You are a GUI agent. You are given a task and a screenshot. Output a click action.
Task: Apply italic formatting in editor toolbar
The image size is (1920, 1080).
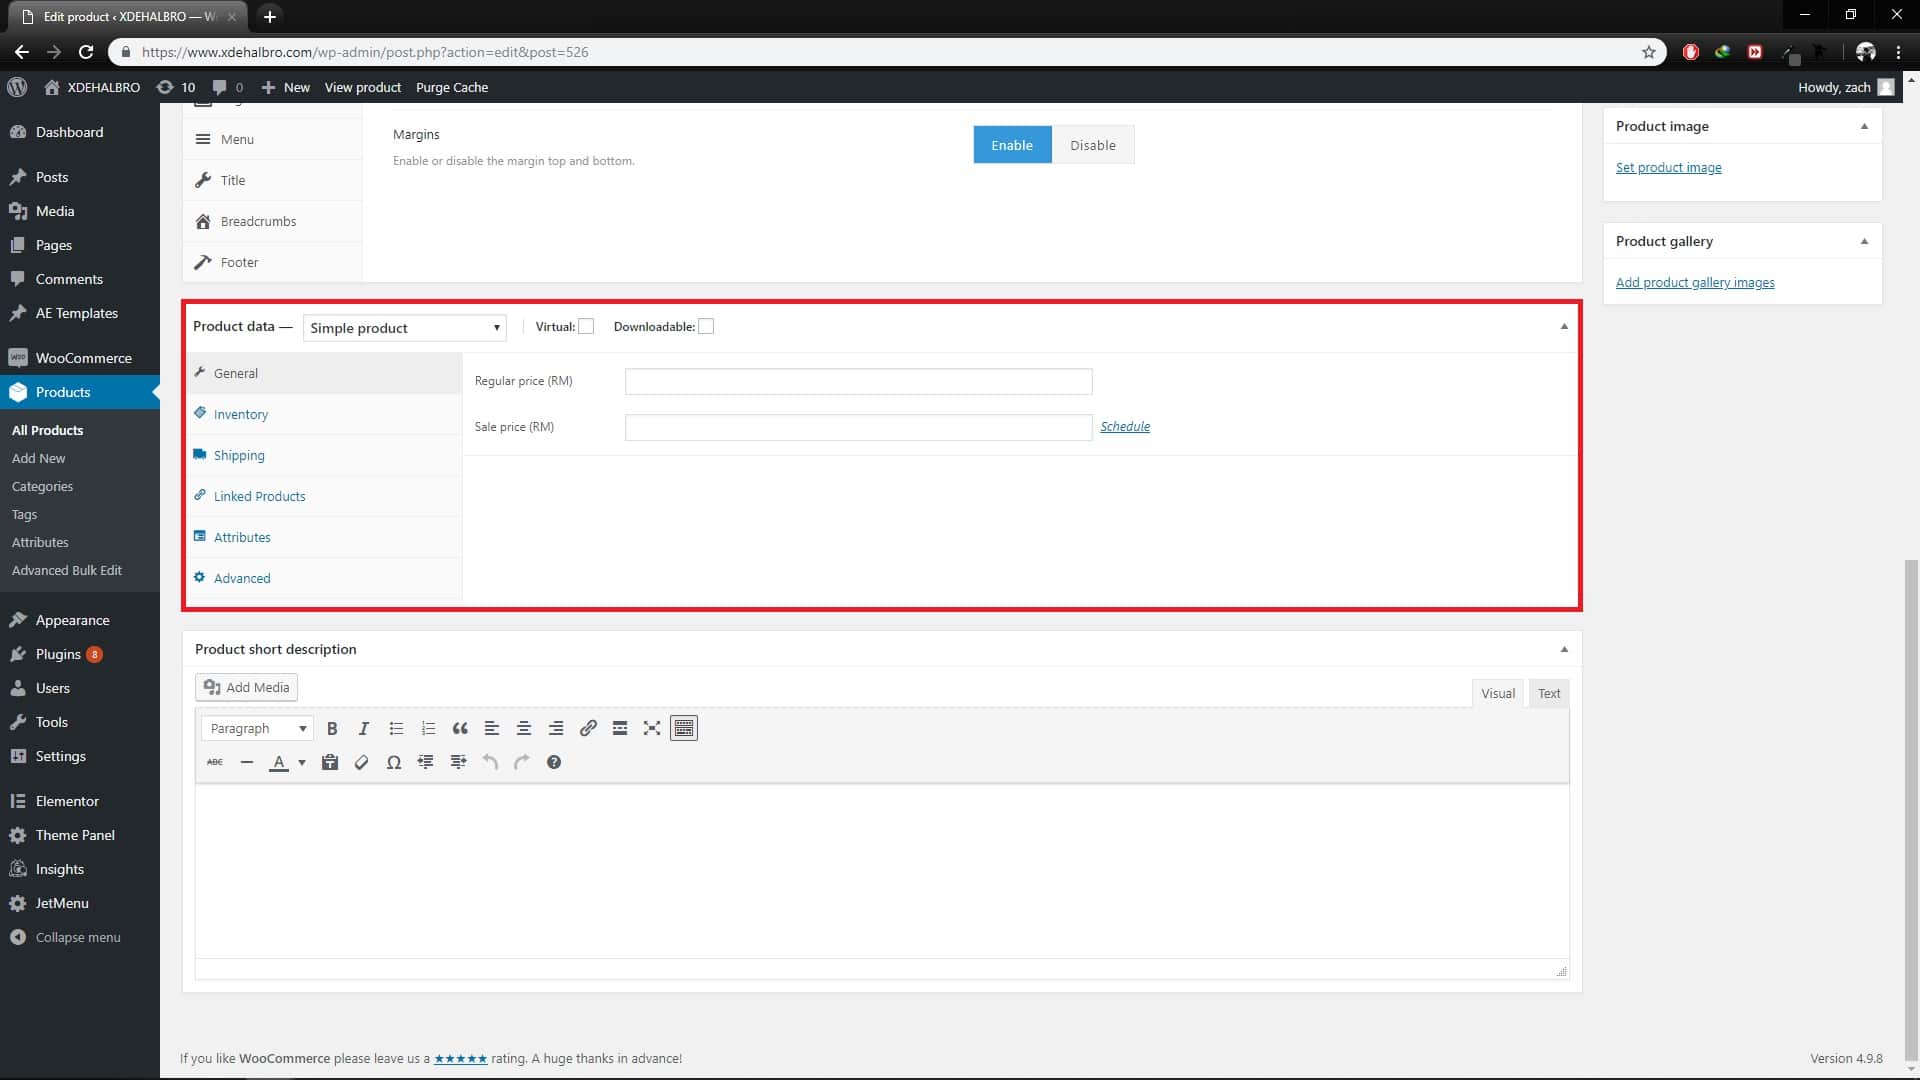point(364,728)
